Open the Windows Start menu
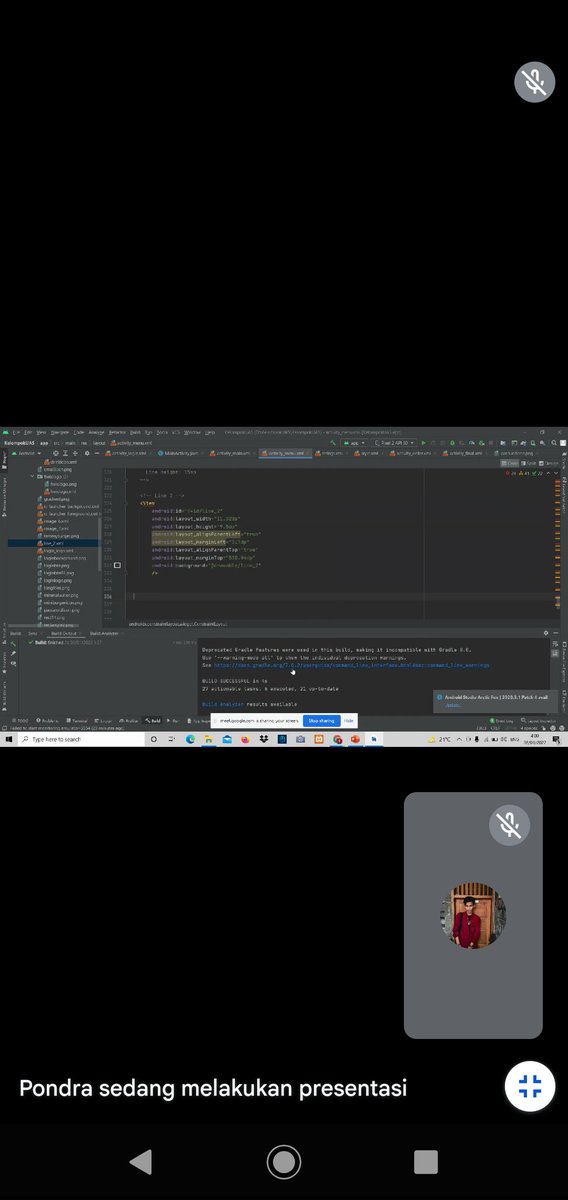Image resolution: width=568 pixels, height=1200 pixels. pos(8,740)
